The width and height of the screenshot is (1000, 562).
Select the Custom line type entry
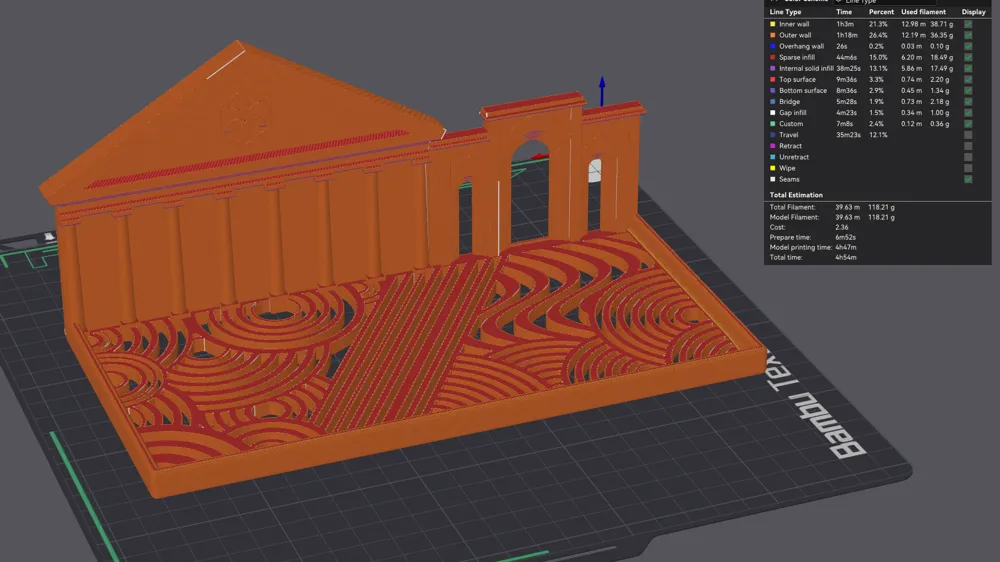(791, 124)
